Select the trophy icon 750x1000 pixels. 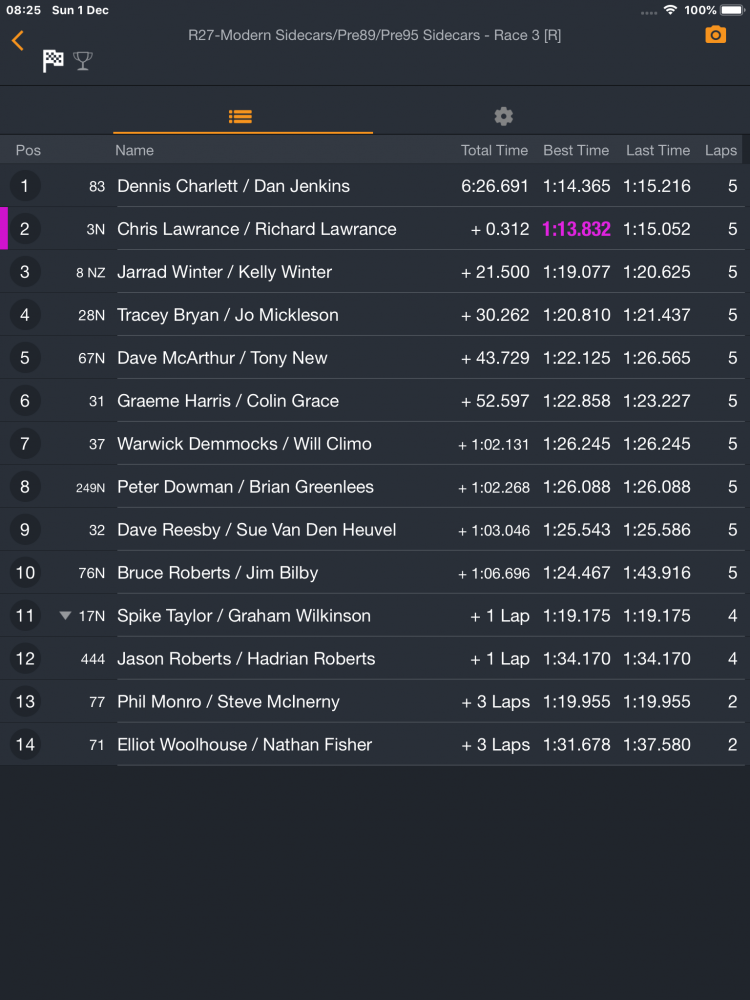pyautogui.click(x=83, y=61)
